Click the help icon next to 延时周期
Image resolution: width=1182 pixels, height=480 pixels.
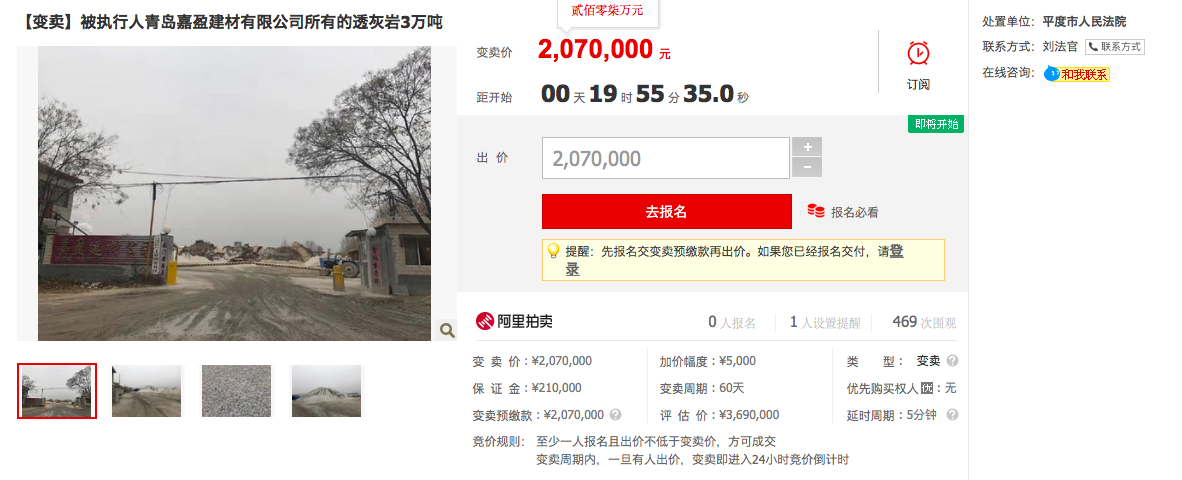click(x=952, y=414)
